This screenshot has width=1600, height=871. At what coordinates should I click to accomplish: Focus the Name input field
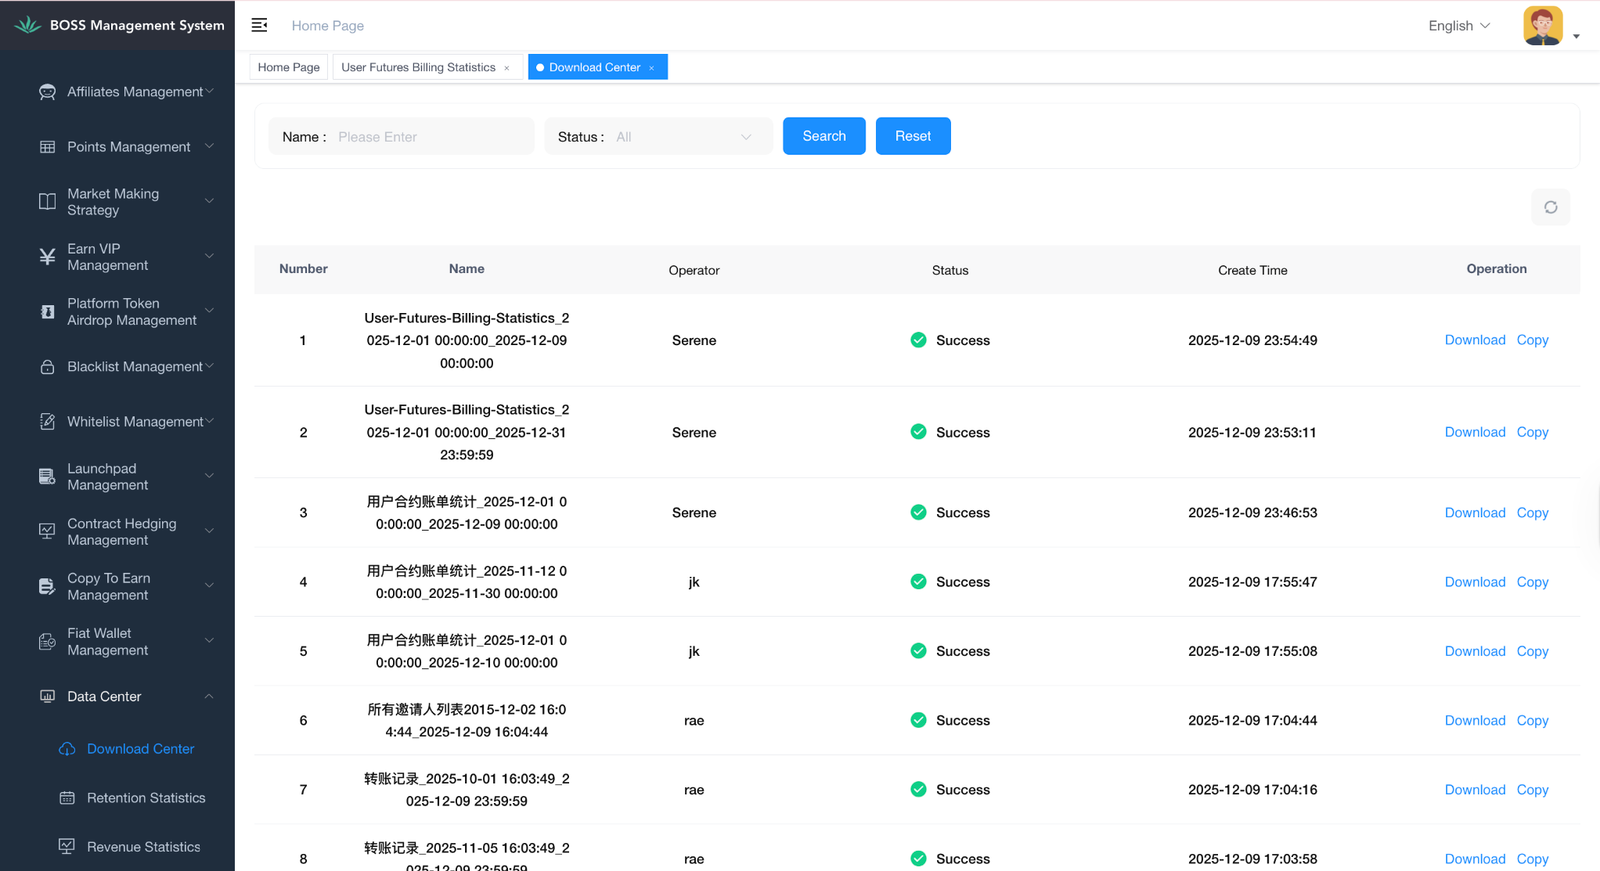430,137
